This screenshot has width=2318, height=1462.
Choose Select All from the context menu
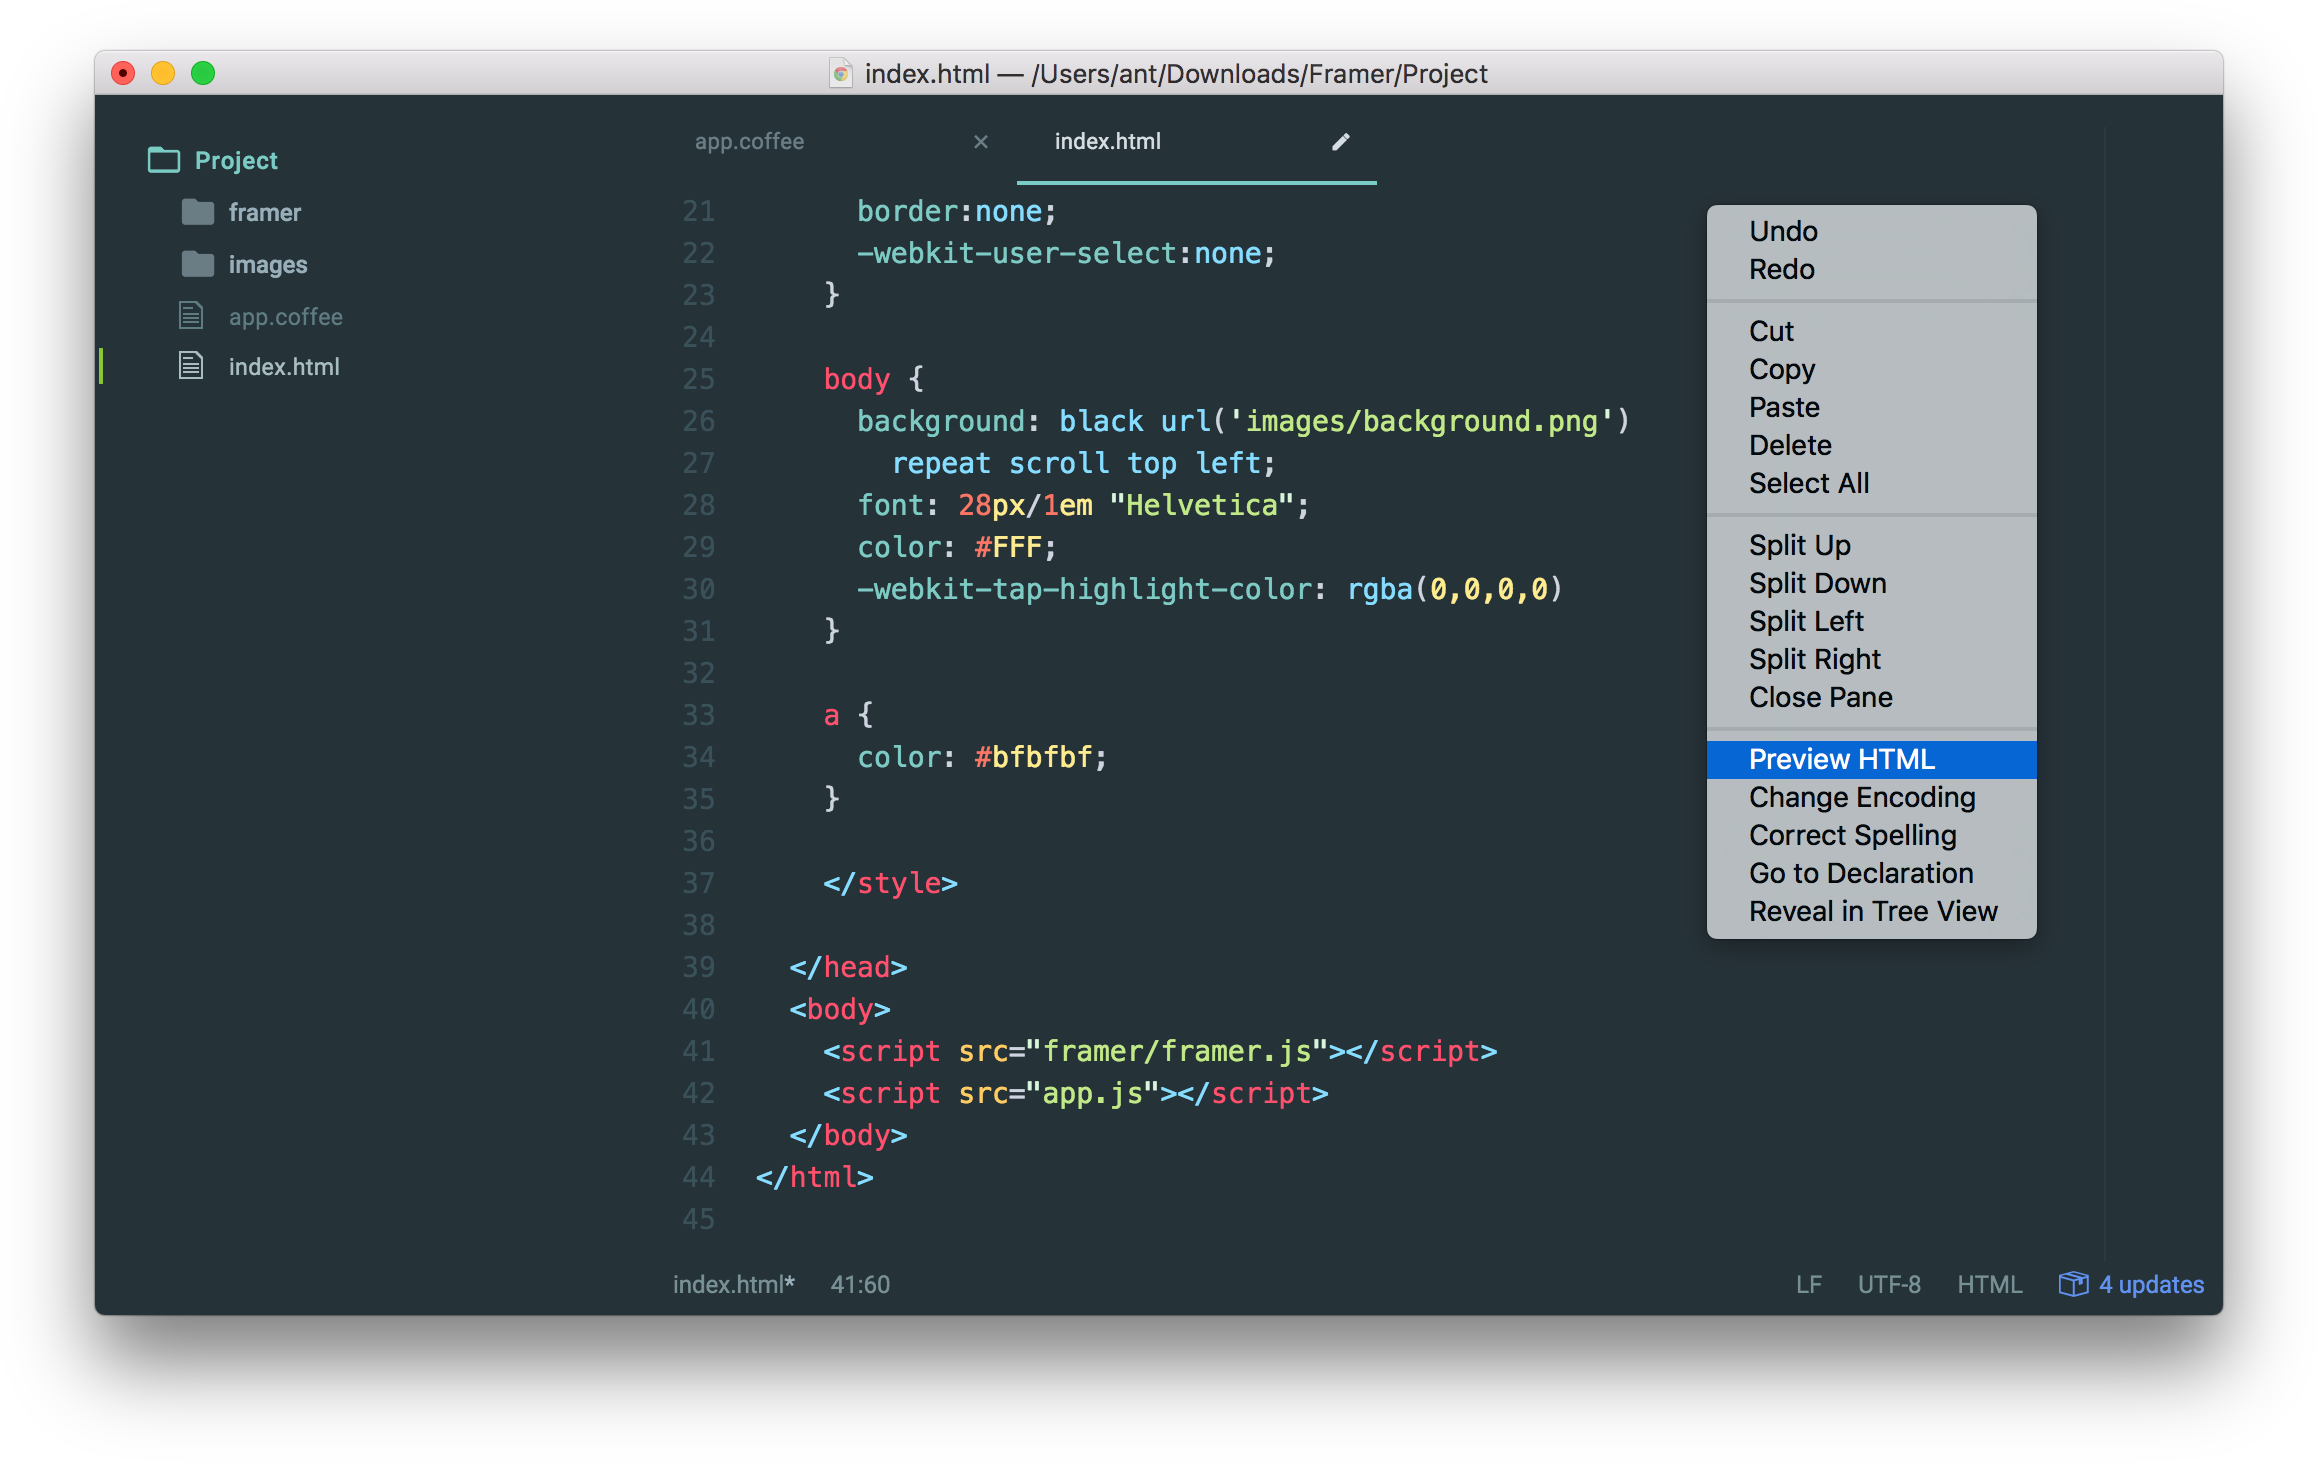(x=1871, y=483)
